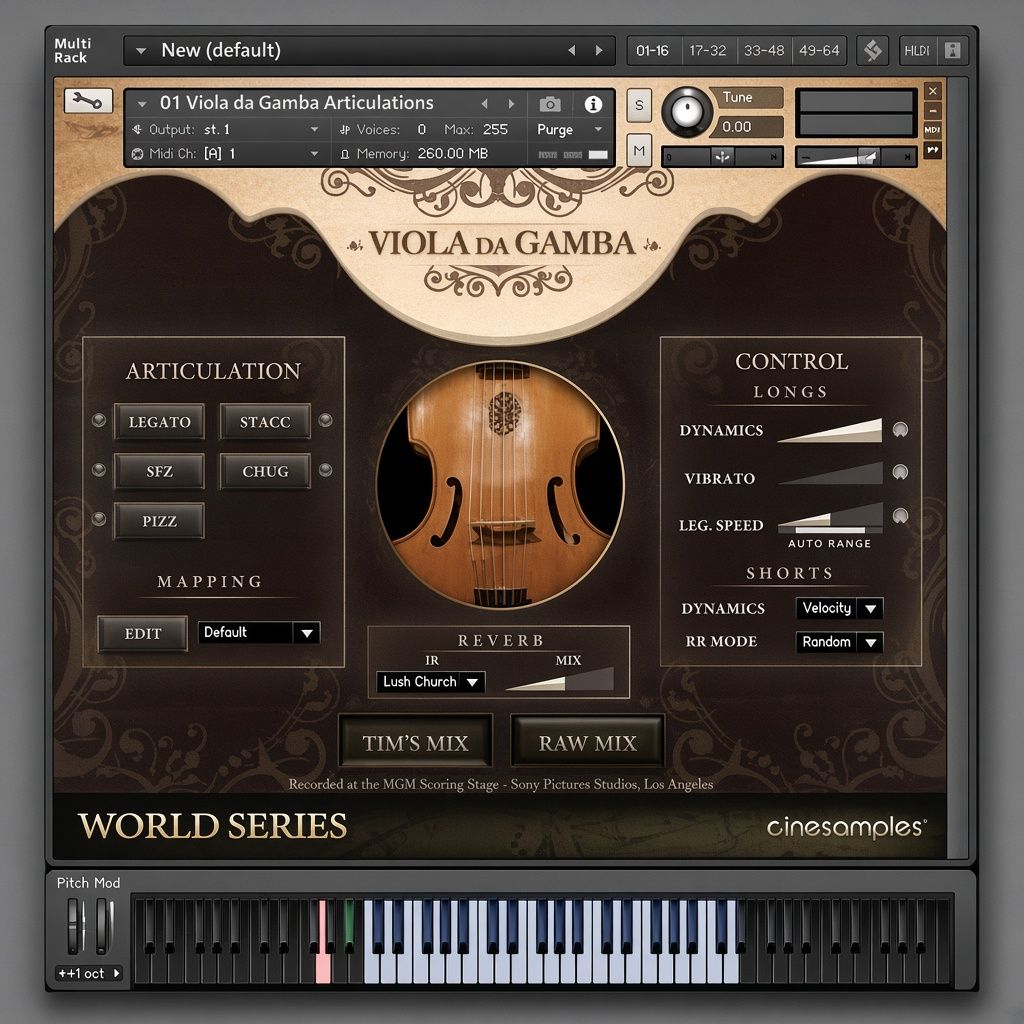Click the pan center icon on pan slider
Viewport: 1024px width, 1024px height.
(722, 157)
